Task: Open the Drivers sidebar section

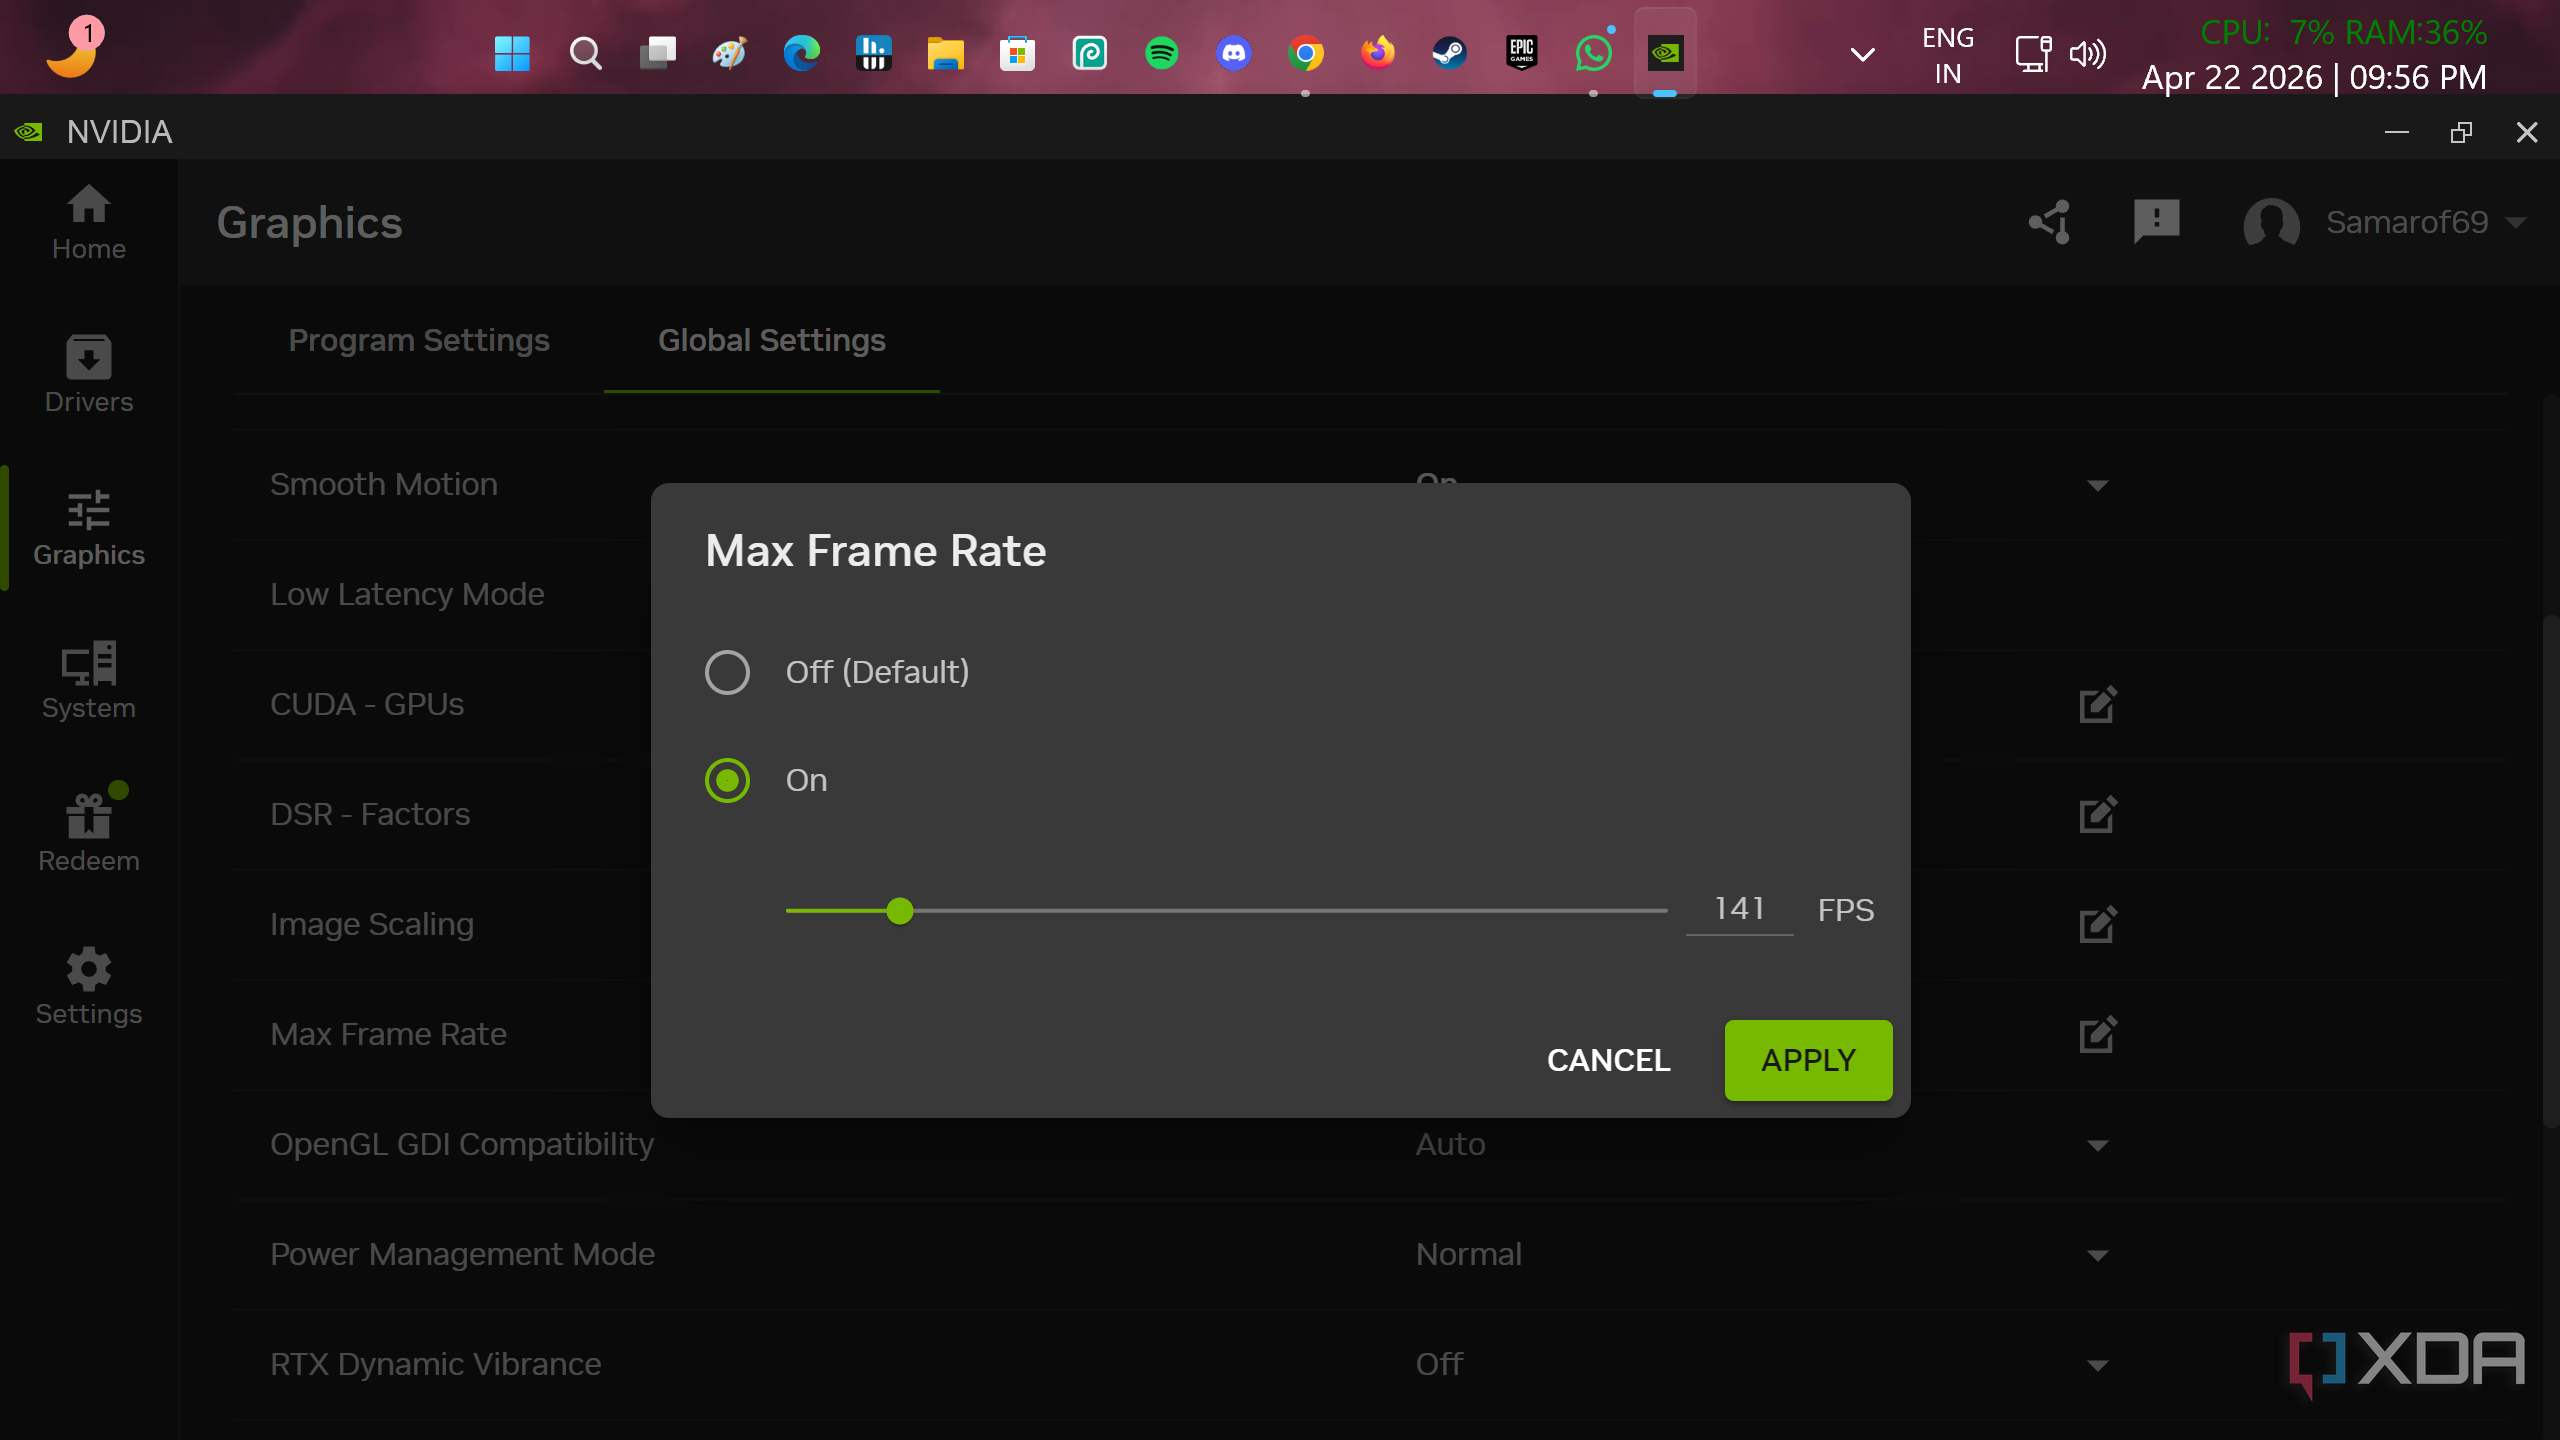Action: coord(89,375)
